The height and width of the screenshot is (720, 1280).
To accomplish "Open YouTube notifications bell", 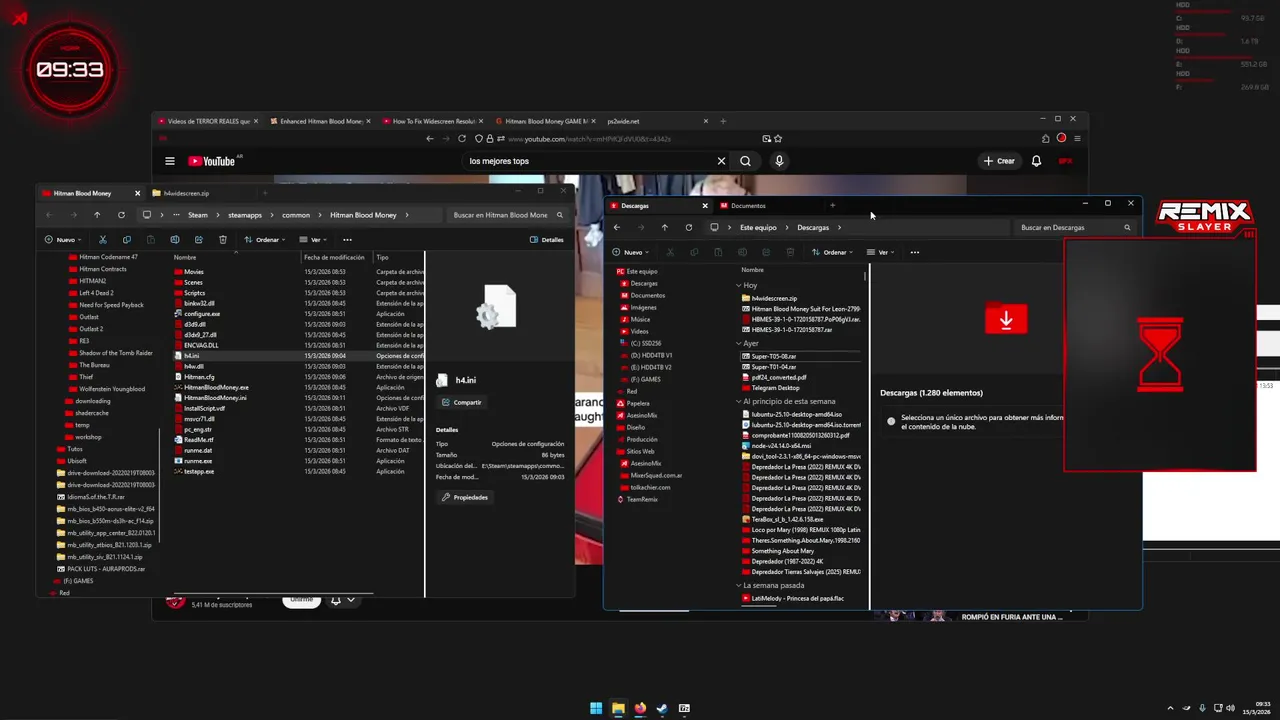I will coord(1036,161).
